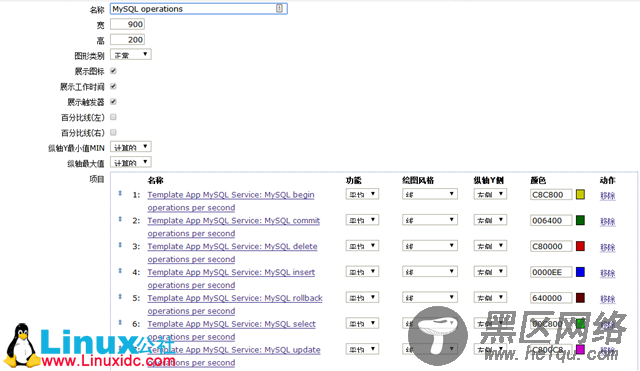Click 移除 for the MySQL rollback item
This screenshot has height=371, width=640.
607,299
